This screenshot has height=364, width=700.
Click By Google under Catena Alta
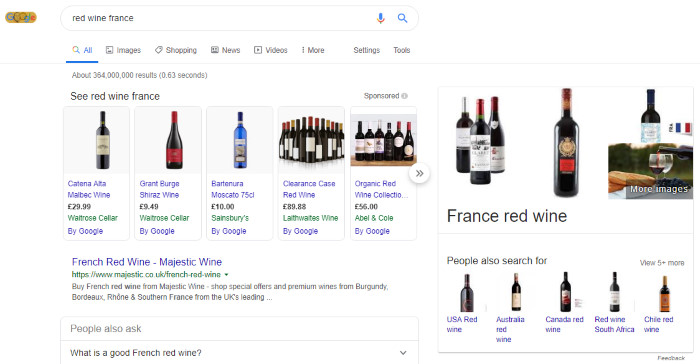click(85, 231)
